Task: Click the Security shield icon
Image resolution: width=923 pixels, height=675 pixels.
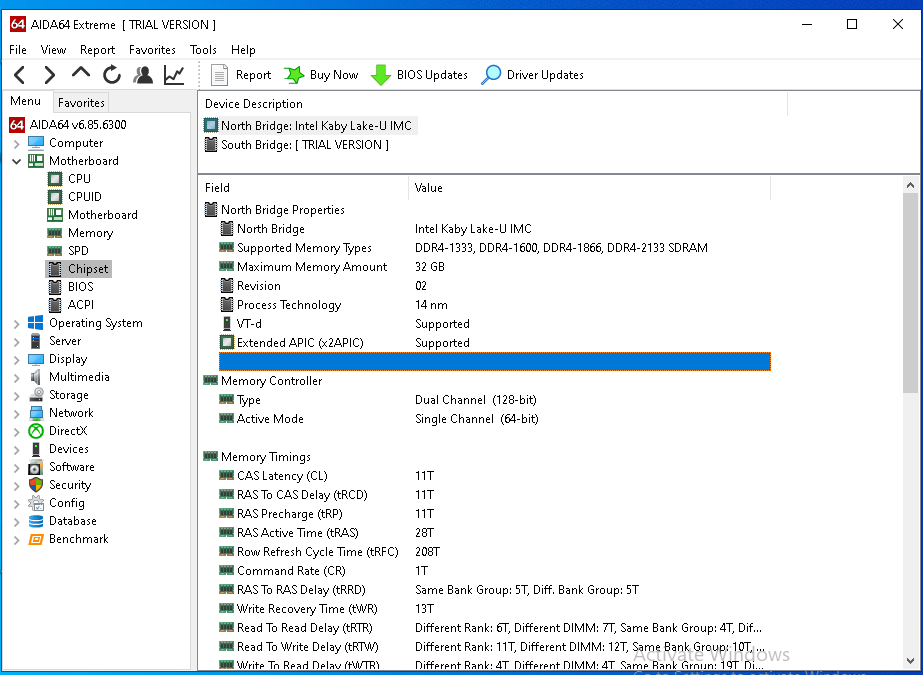Action: point(36,486)
